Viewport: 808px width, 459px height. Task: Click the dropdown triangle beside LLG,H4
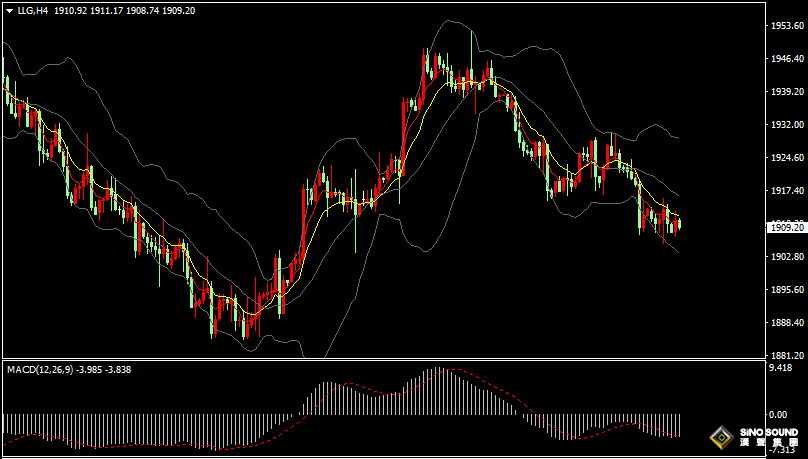point(9,9)
